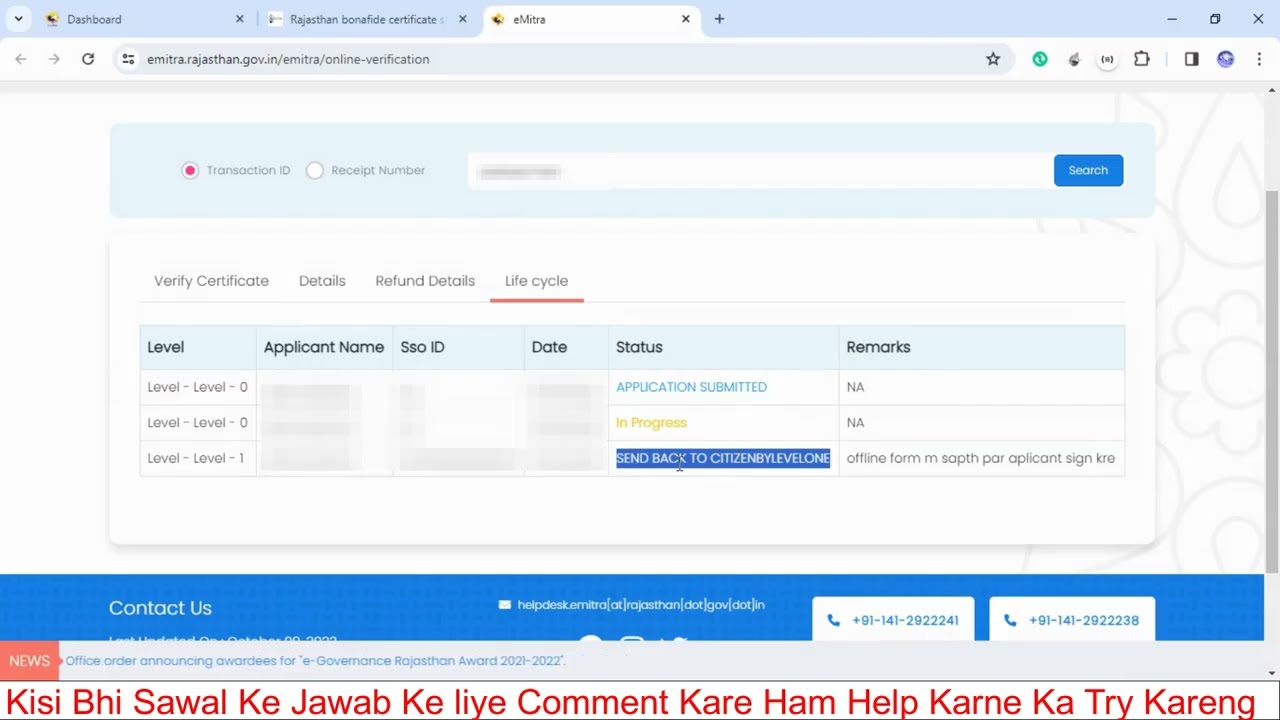Image resolution: width=1280 pixels, height=720 pixels.
Task: Go back to the previous page
Action: 21,59
